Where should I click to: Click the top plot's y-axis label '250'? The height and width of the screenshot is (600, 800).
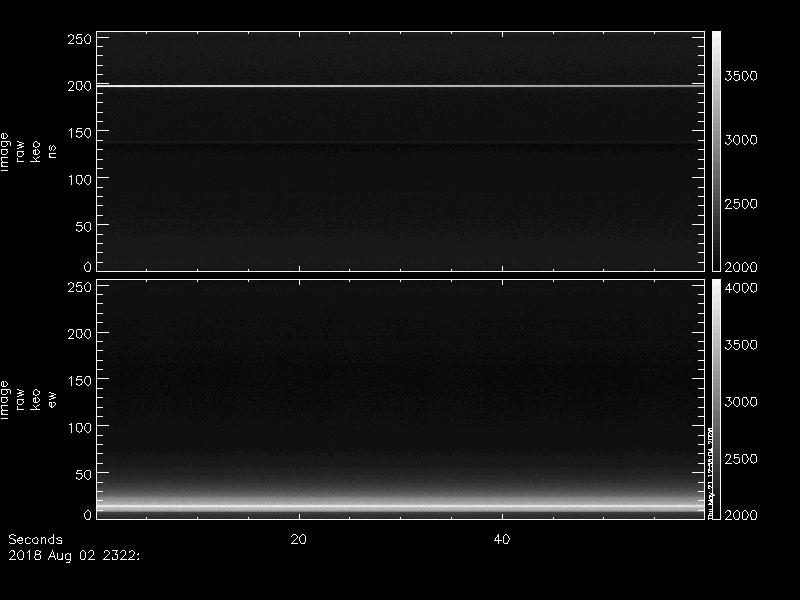(80, 39)
